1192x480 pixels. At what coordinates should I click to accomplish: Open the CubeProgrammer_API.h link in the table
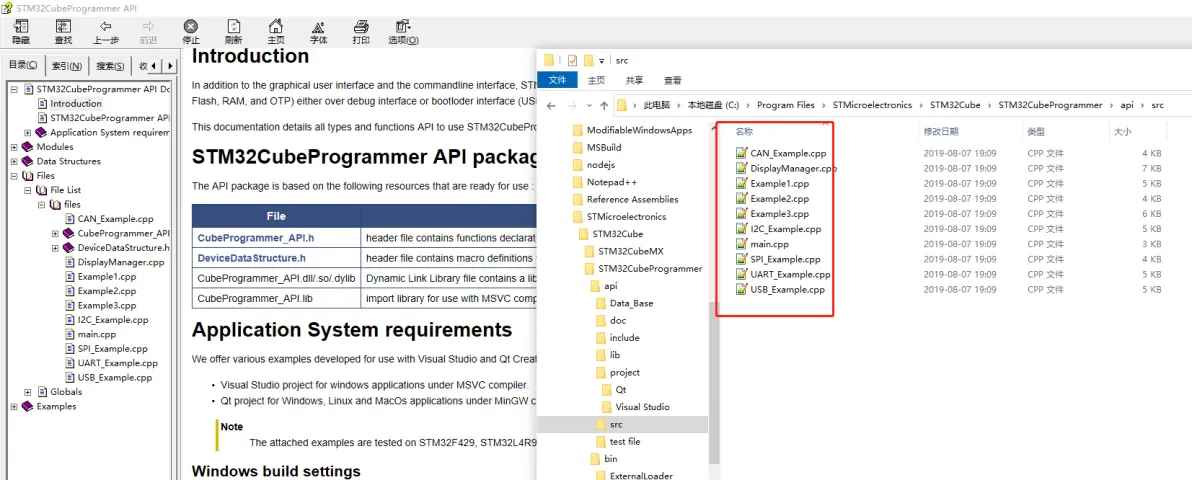(256, 238)
